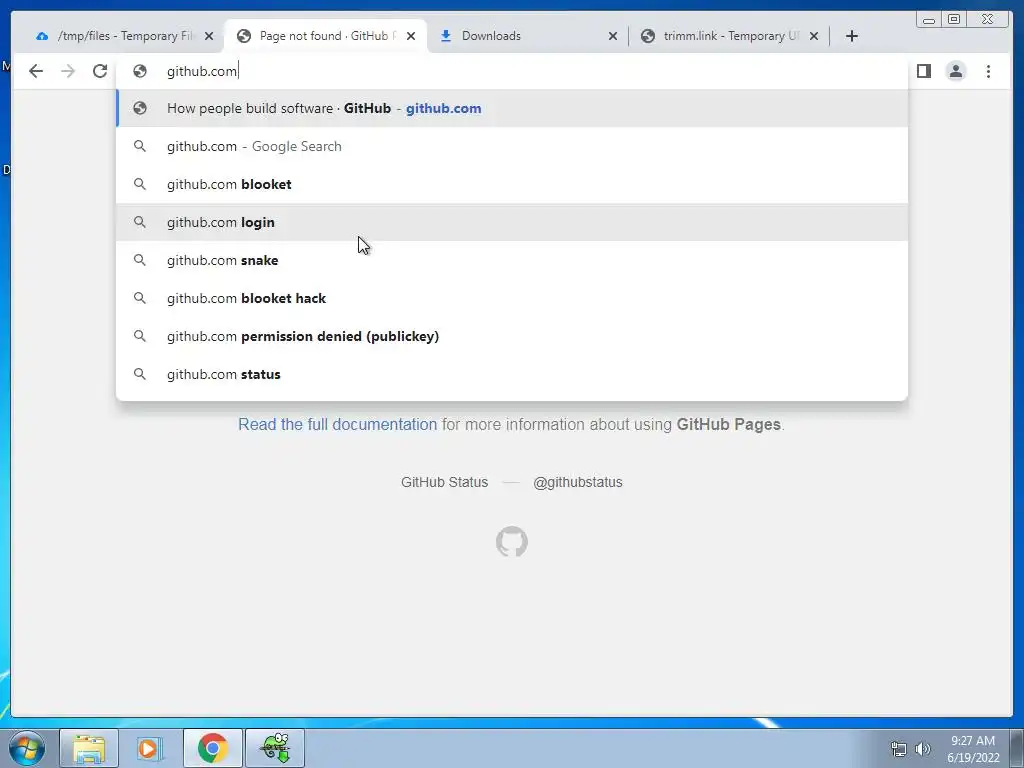Choose the github.com snake suggestion
1024x768 pixels.
tap(512, 260)
